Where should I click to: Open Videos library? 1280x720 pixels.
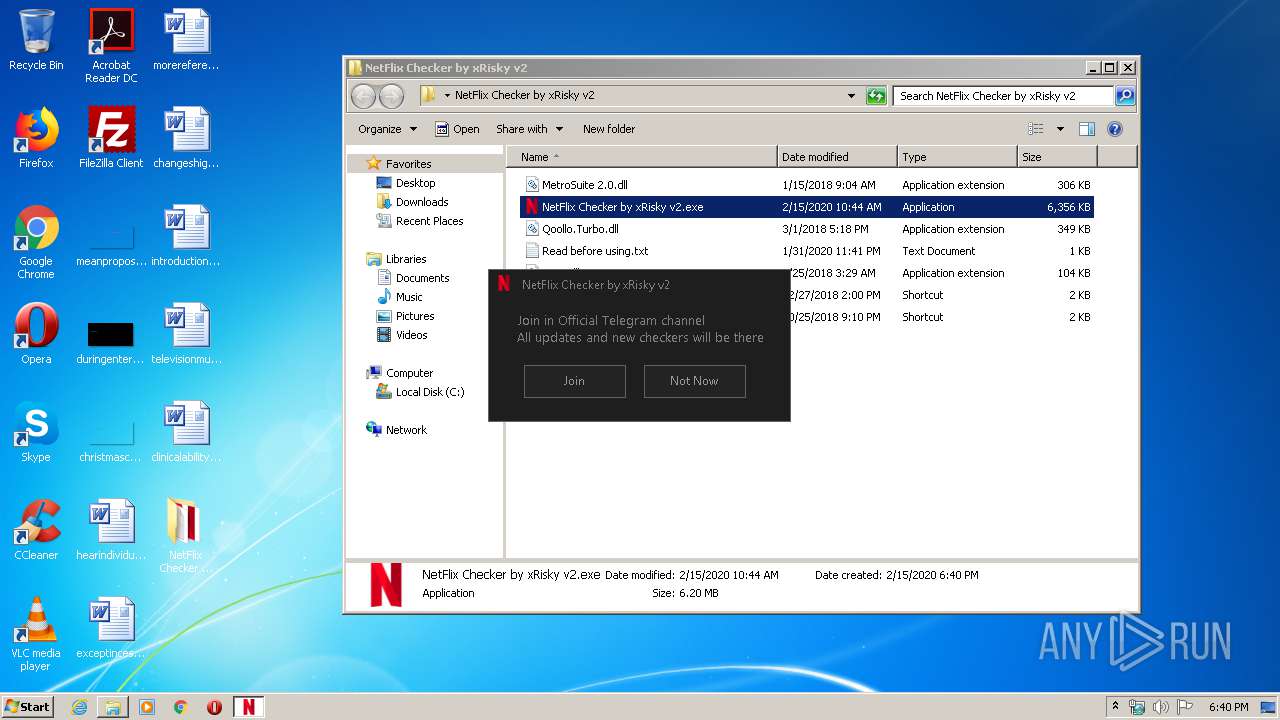click(x=402, y=335)
